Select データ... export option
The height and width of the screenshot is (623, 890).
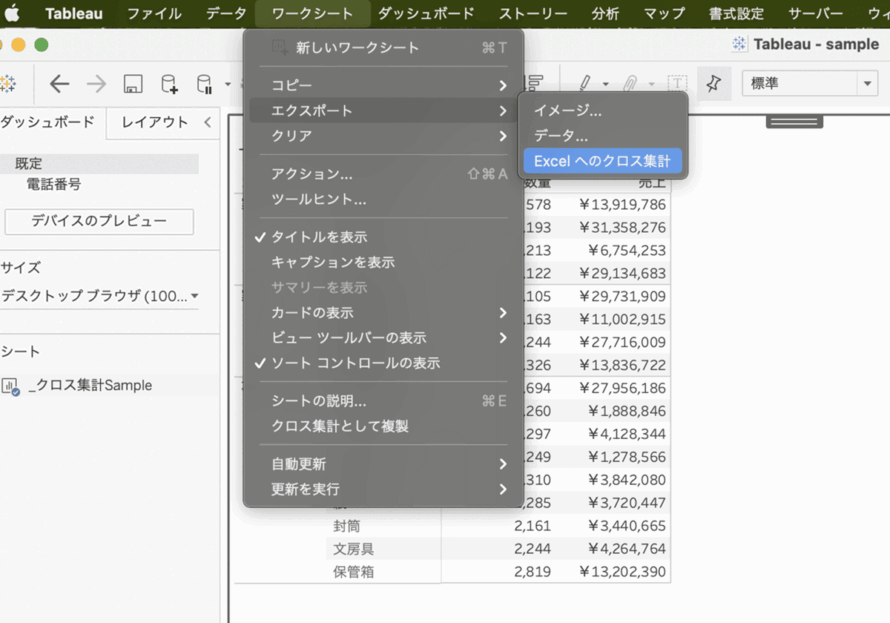pos(603,136)
